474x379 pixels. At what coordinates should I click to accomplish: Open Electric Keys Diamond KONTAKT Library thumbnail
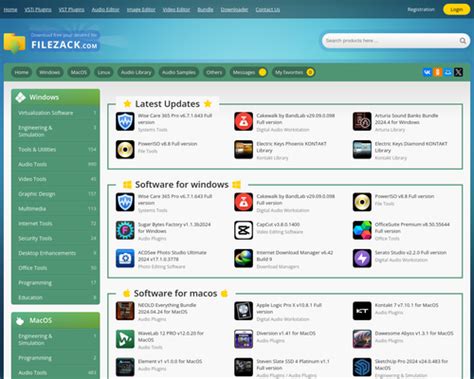362,149
